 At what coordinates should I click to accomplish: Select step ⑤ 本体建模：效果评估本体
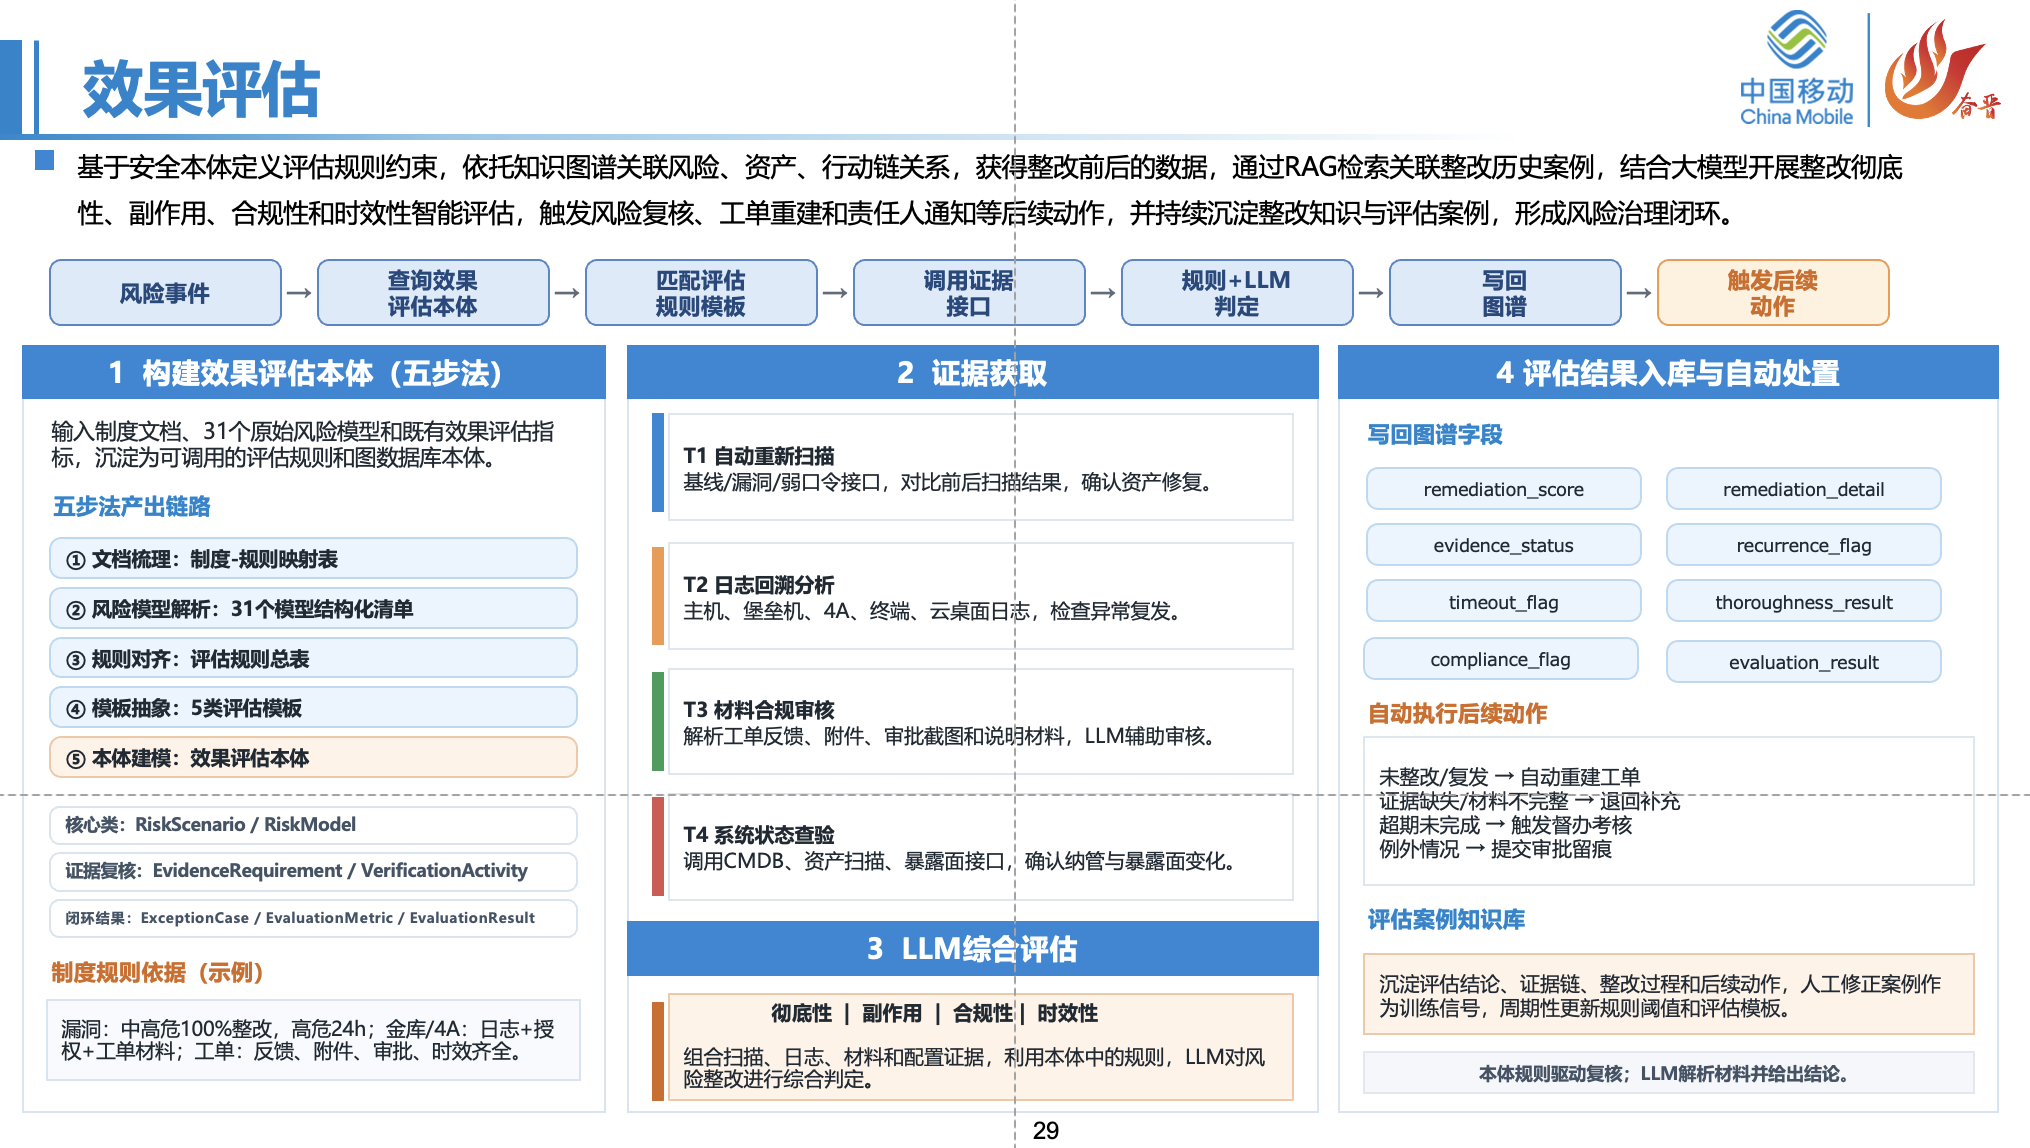click(313, 758)
